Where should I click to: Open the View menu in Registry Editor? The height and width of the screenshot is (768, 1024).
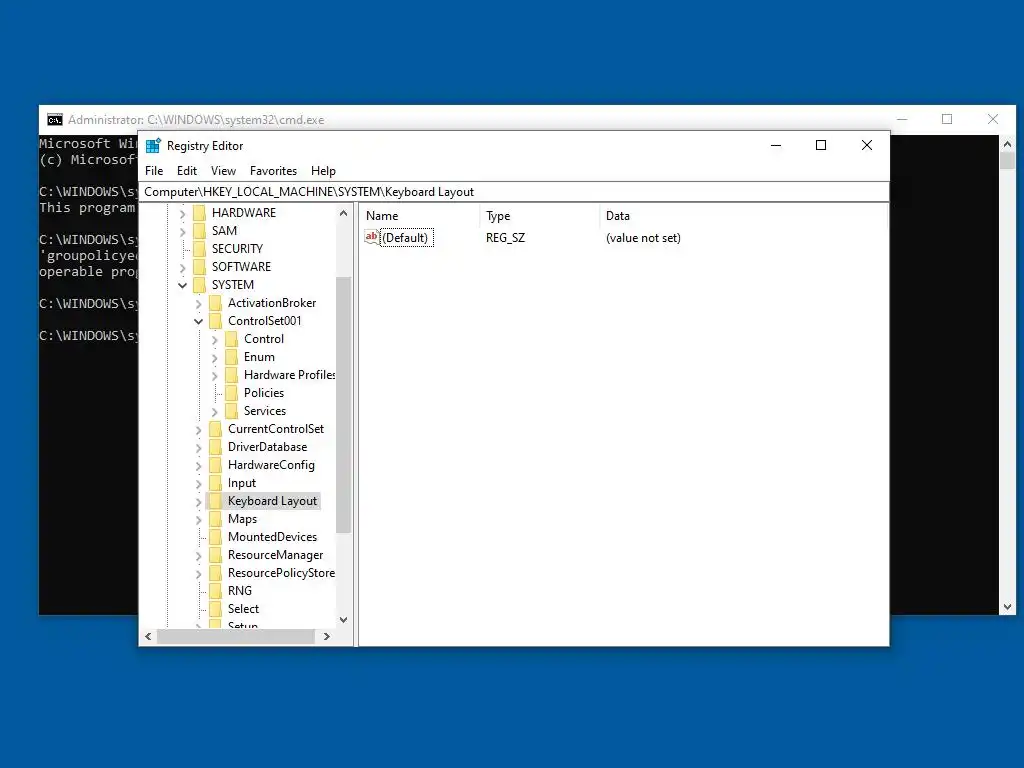click(x=223, y=171)
